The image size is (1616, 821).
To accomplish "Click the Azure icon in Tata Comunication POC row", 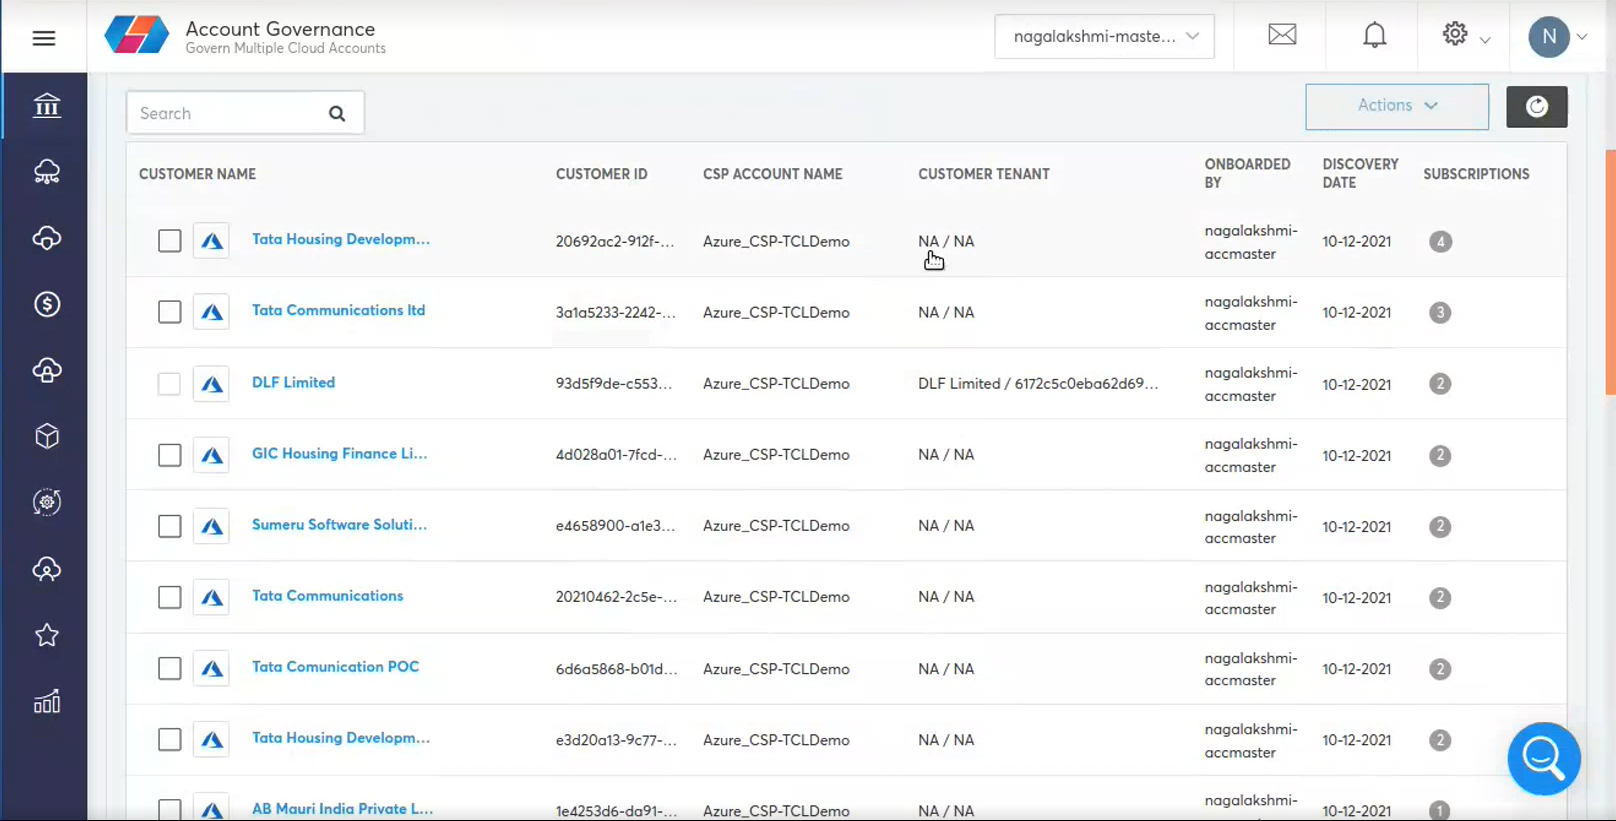I will pyautogui.click(x=211, y=668).
